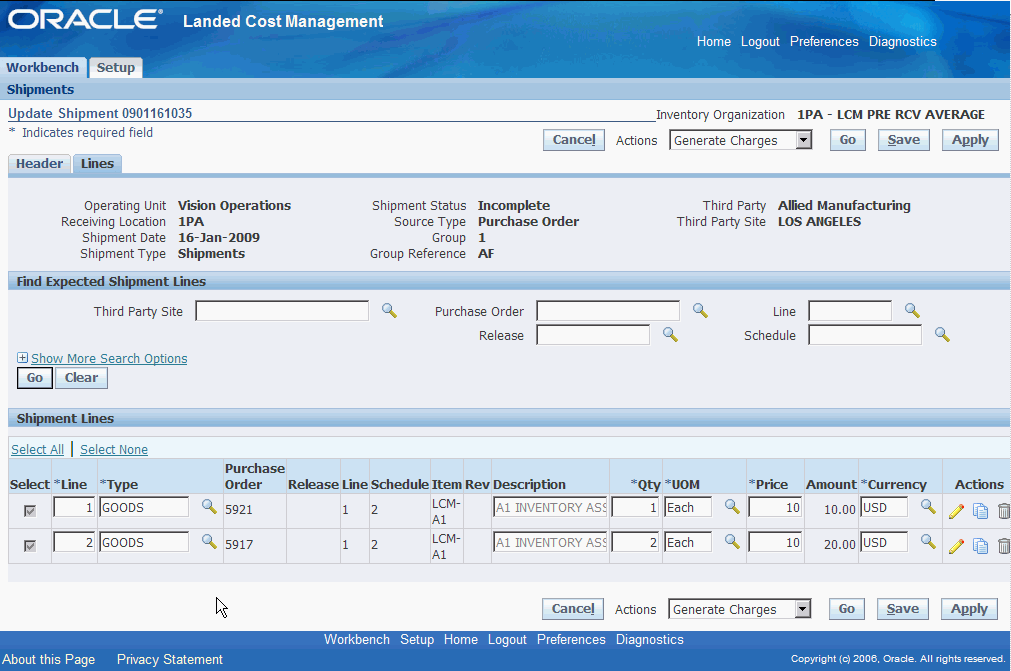Click Third Party Site search field
The height and width of the screenshot is (671, 1011).
(282, 311)
